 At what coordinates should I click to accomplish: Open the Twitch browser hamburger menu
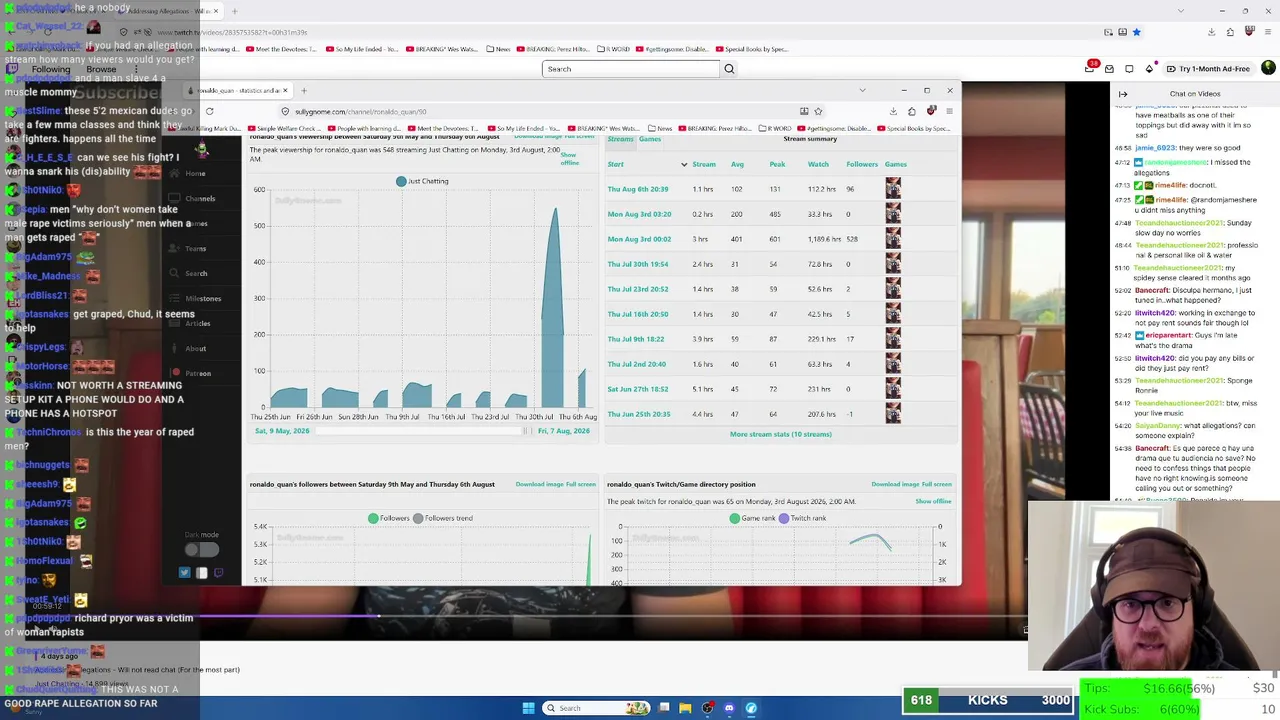click(x=1267, y=32)
